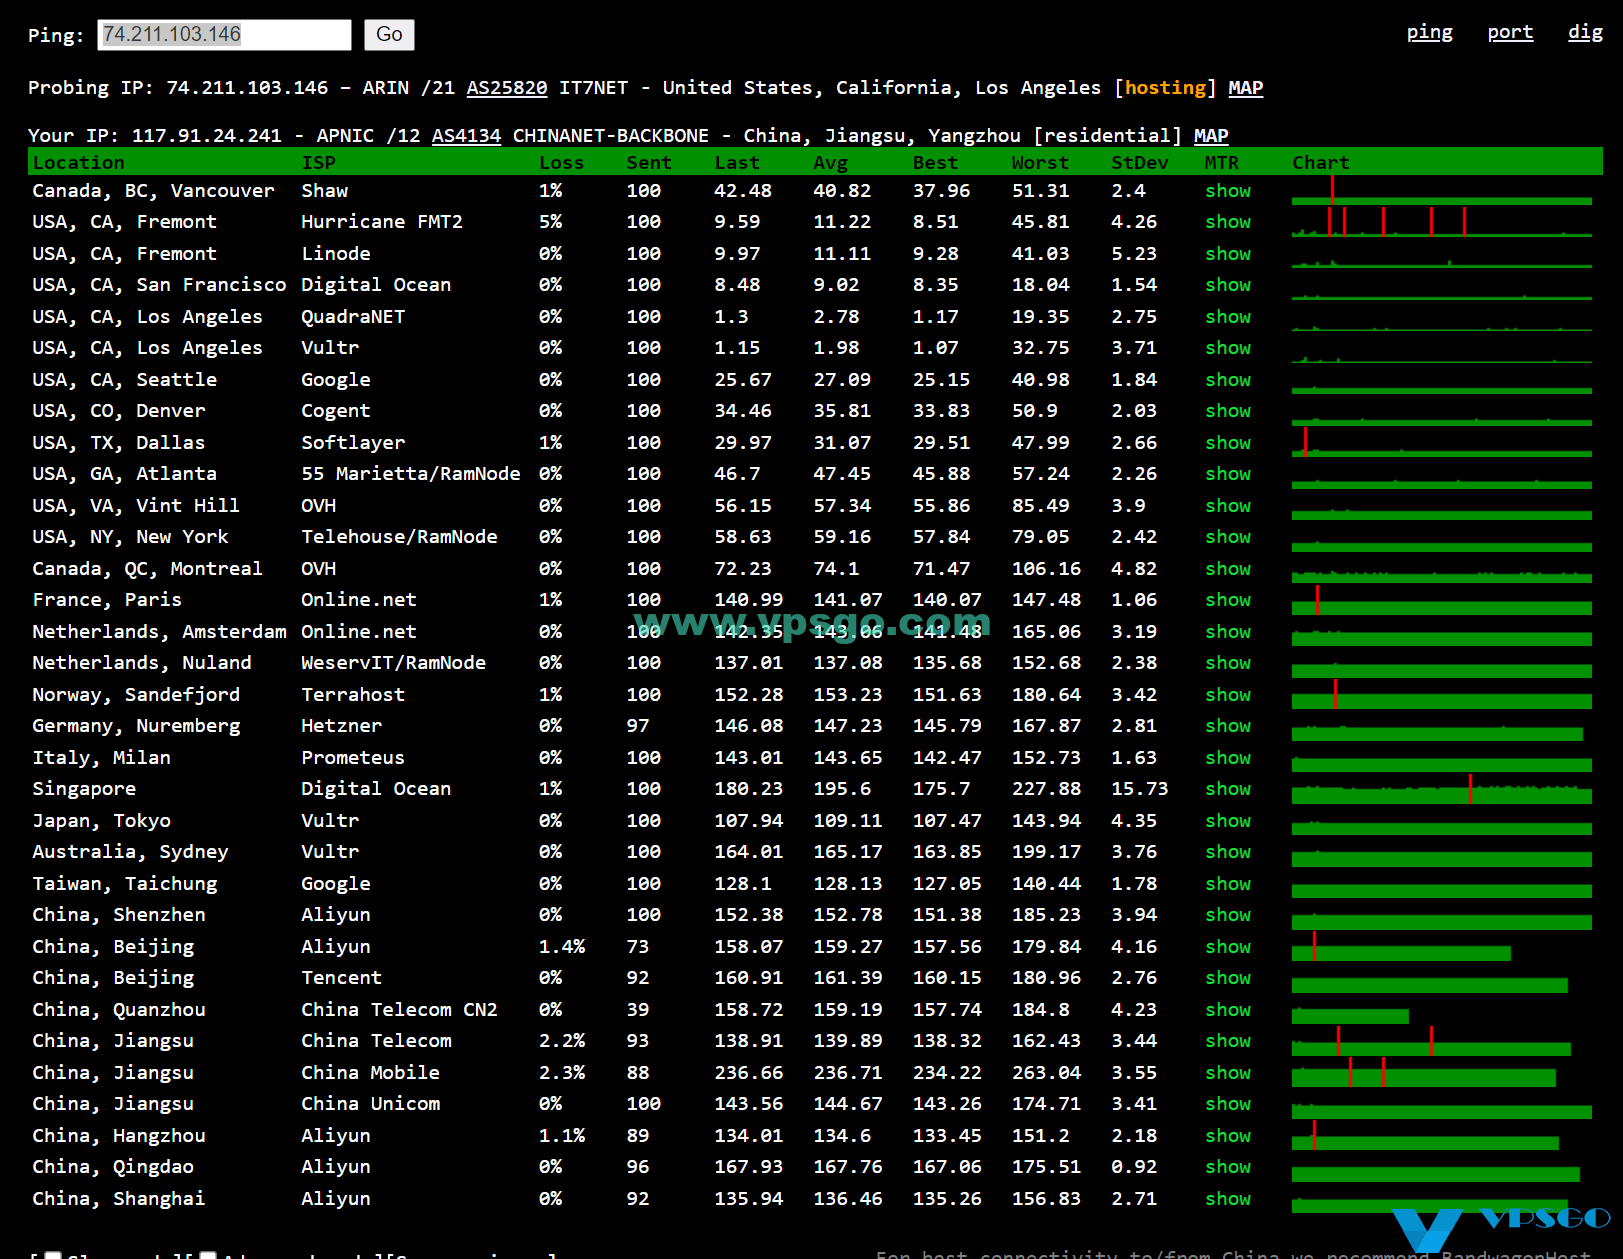The width and height of the screenshot is (1623, 1259).
Task: Show MTR for New York Telehouse row
Action: [x=1228, y=537]
